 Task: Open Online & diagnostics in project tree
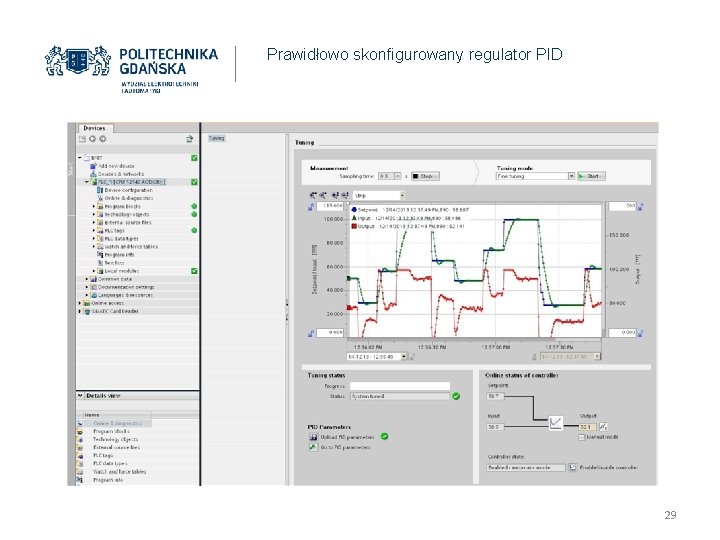129,198
